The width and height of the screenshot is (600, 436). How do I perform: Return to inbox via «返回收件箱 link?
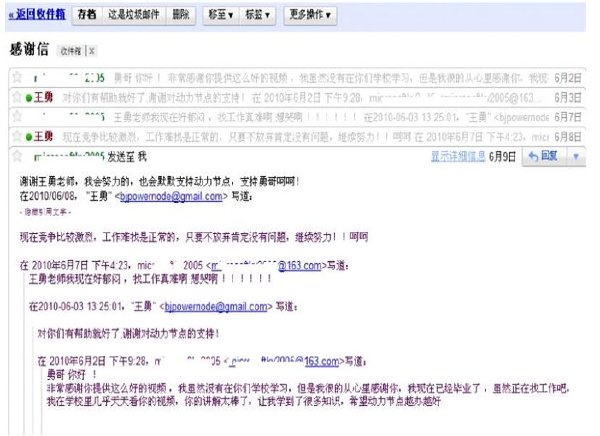pyautogui.click(x=37, y=14)
